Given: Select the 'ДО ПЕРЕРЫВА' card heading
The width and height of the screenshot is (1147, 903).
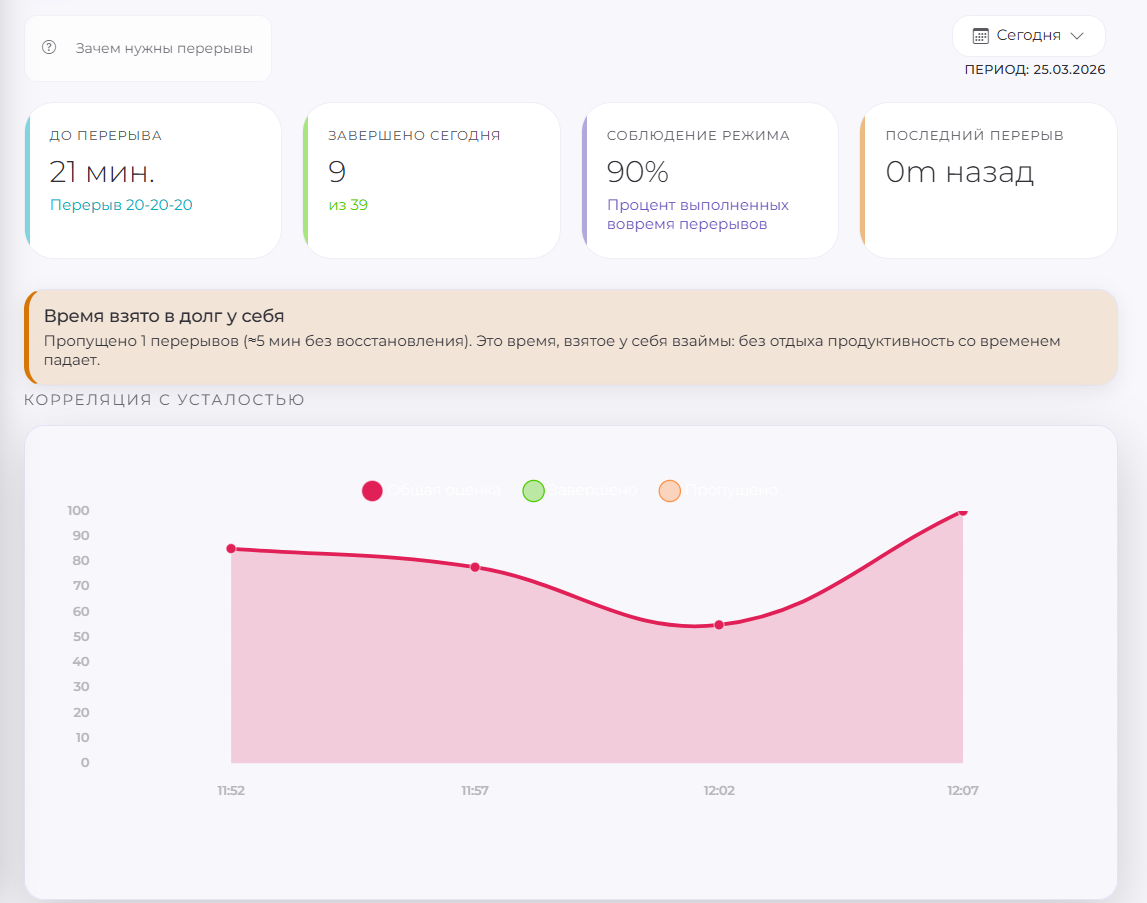Looking at the screenshot, I should [105, 135].
